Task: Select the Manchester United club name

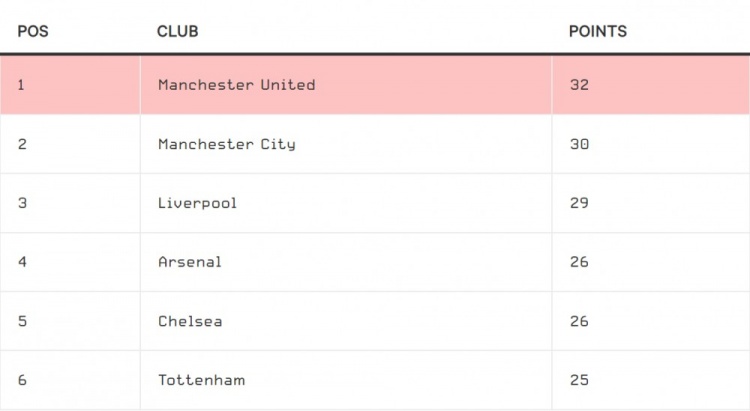Action: click(237, 85)
